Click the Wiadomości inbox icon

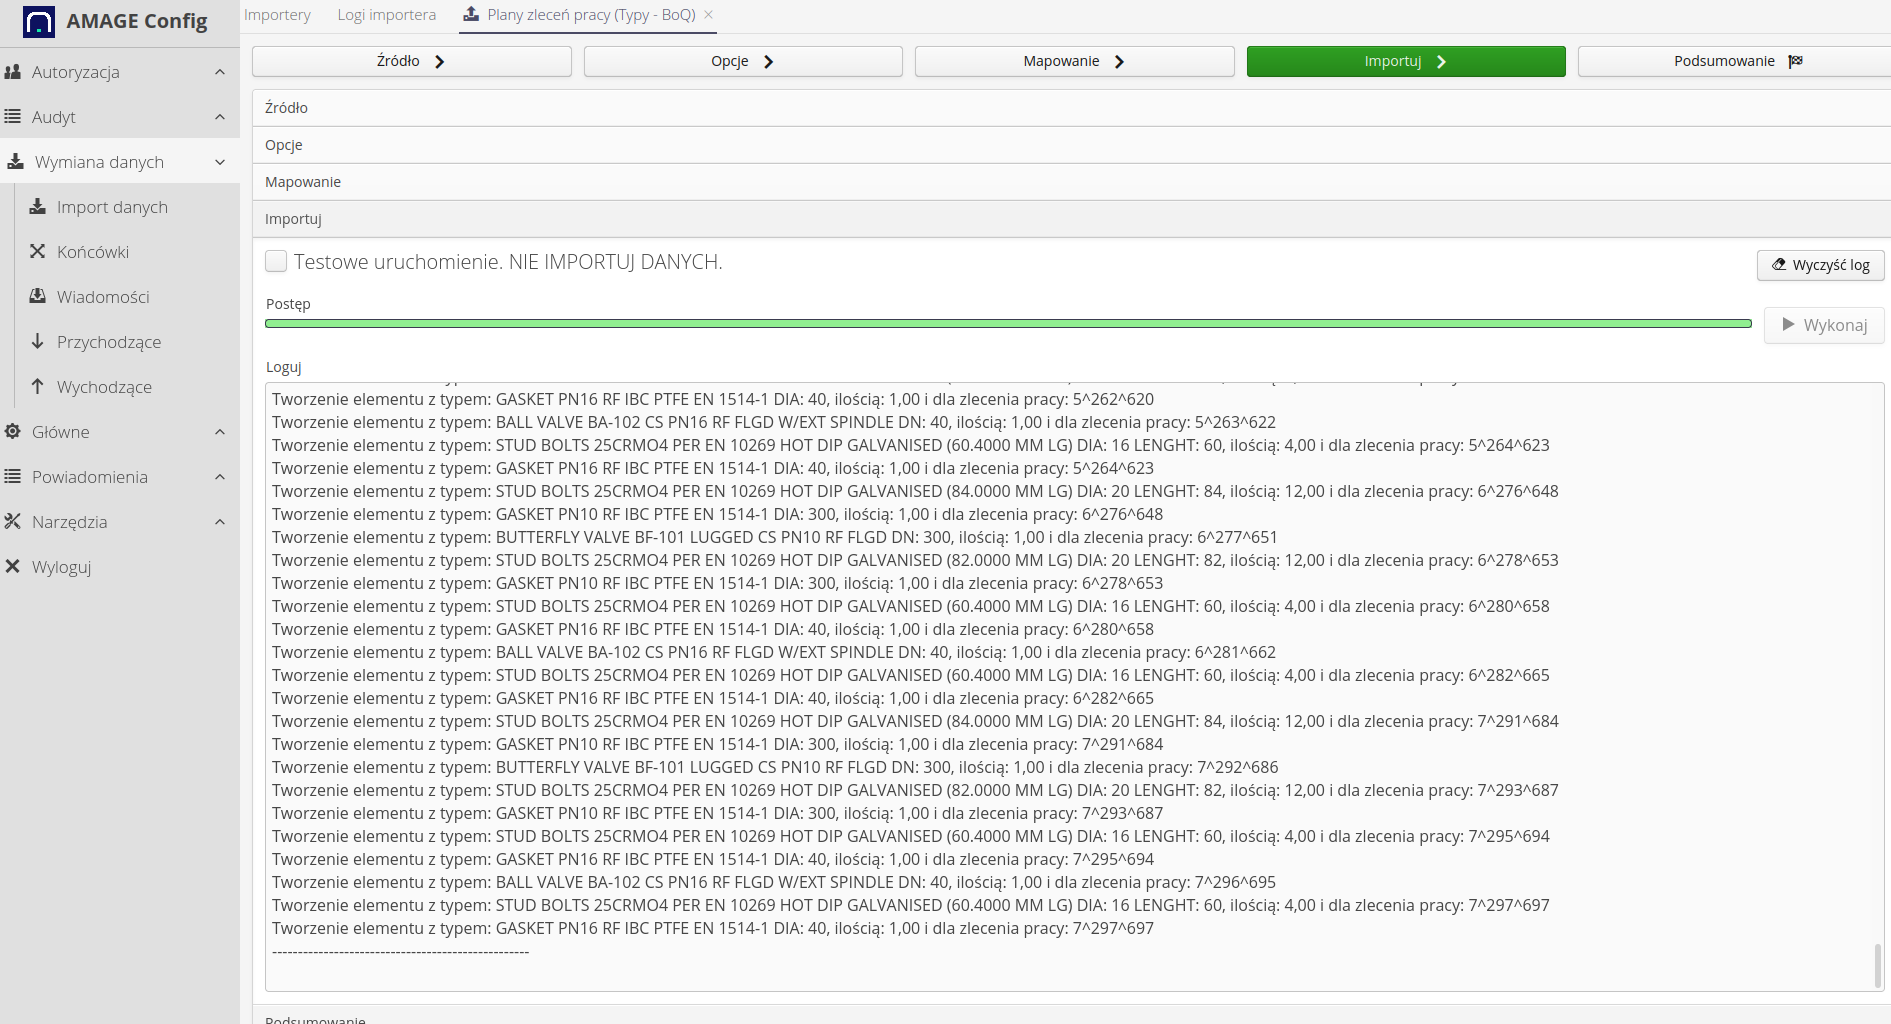38,297
